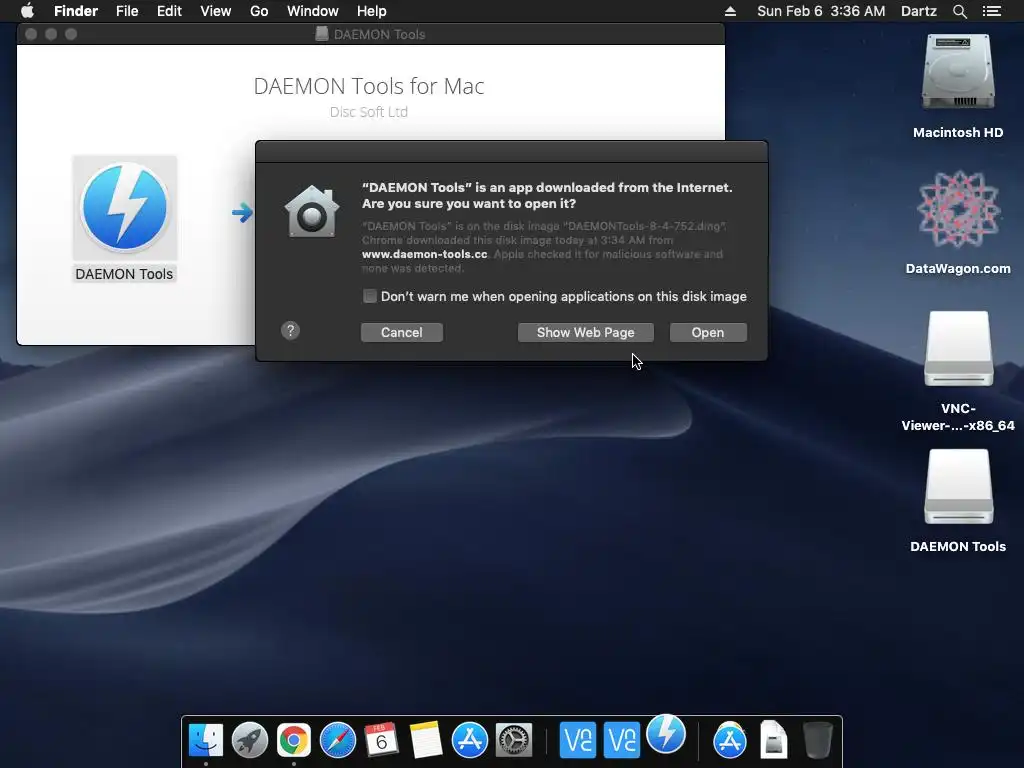Open the Edit menu

[169, 11]
